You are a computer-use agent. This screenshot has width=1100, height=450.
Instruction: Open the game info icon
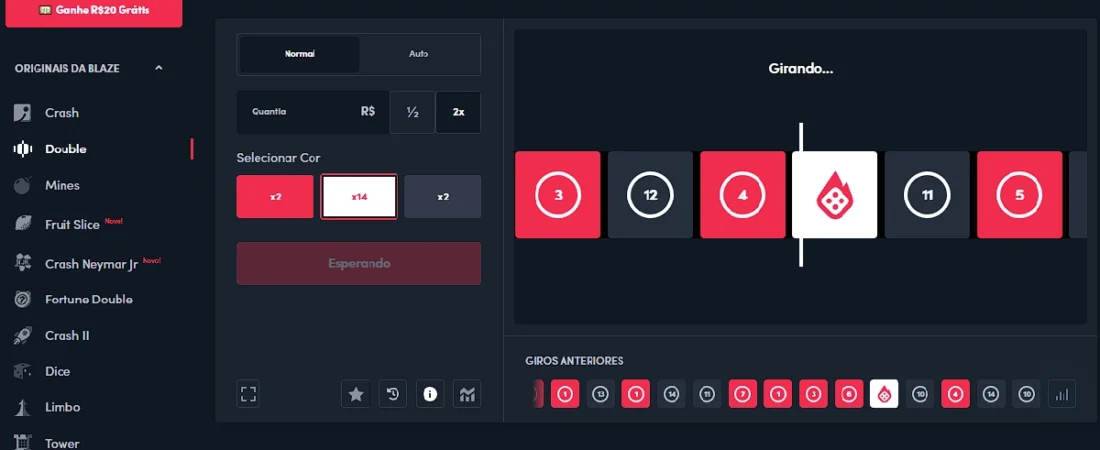pyautogui.click(x=430, y=394)
